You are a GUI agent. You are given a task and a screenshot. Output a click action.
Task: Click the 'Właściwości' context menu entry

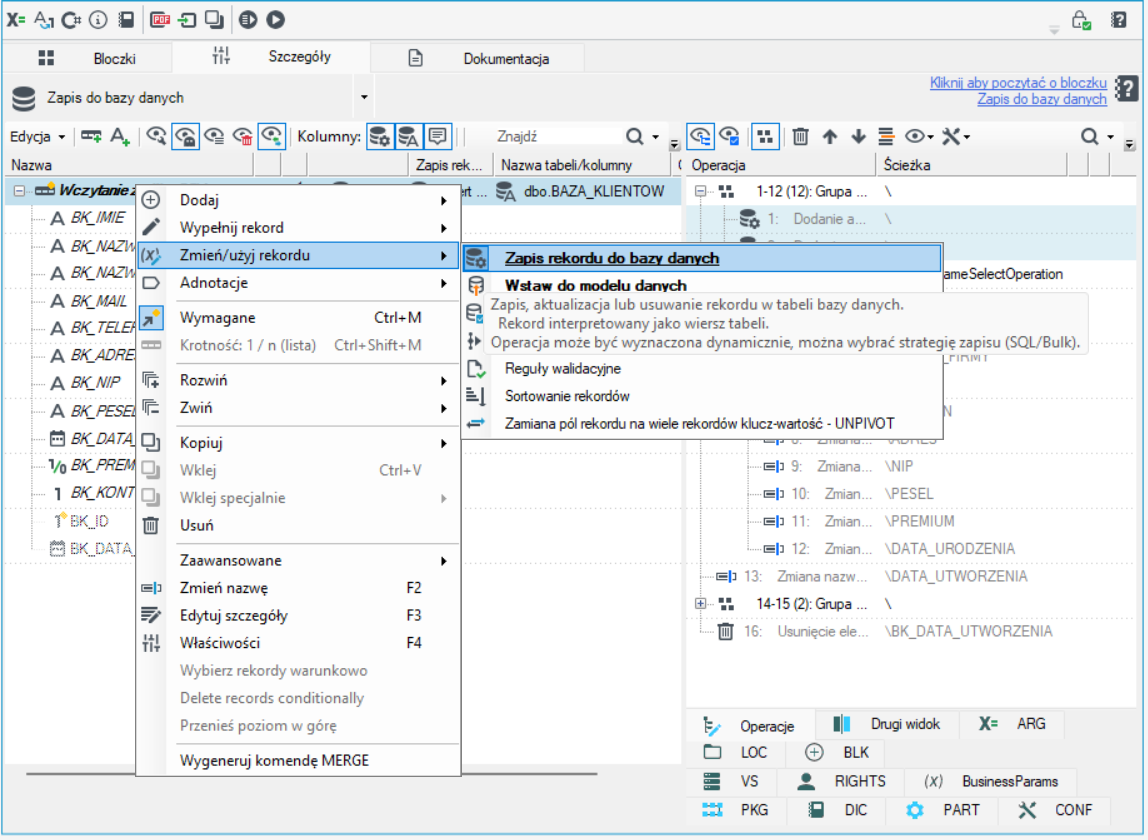pos(299,643)
